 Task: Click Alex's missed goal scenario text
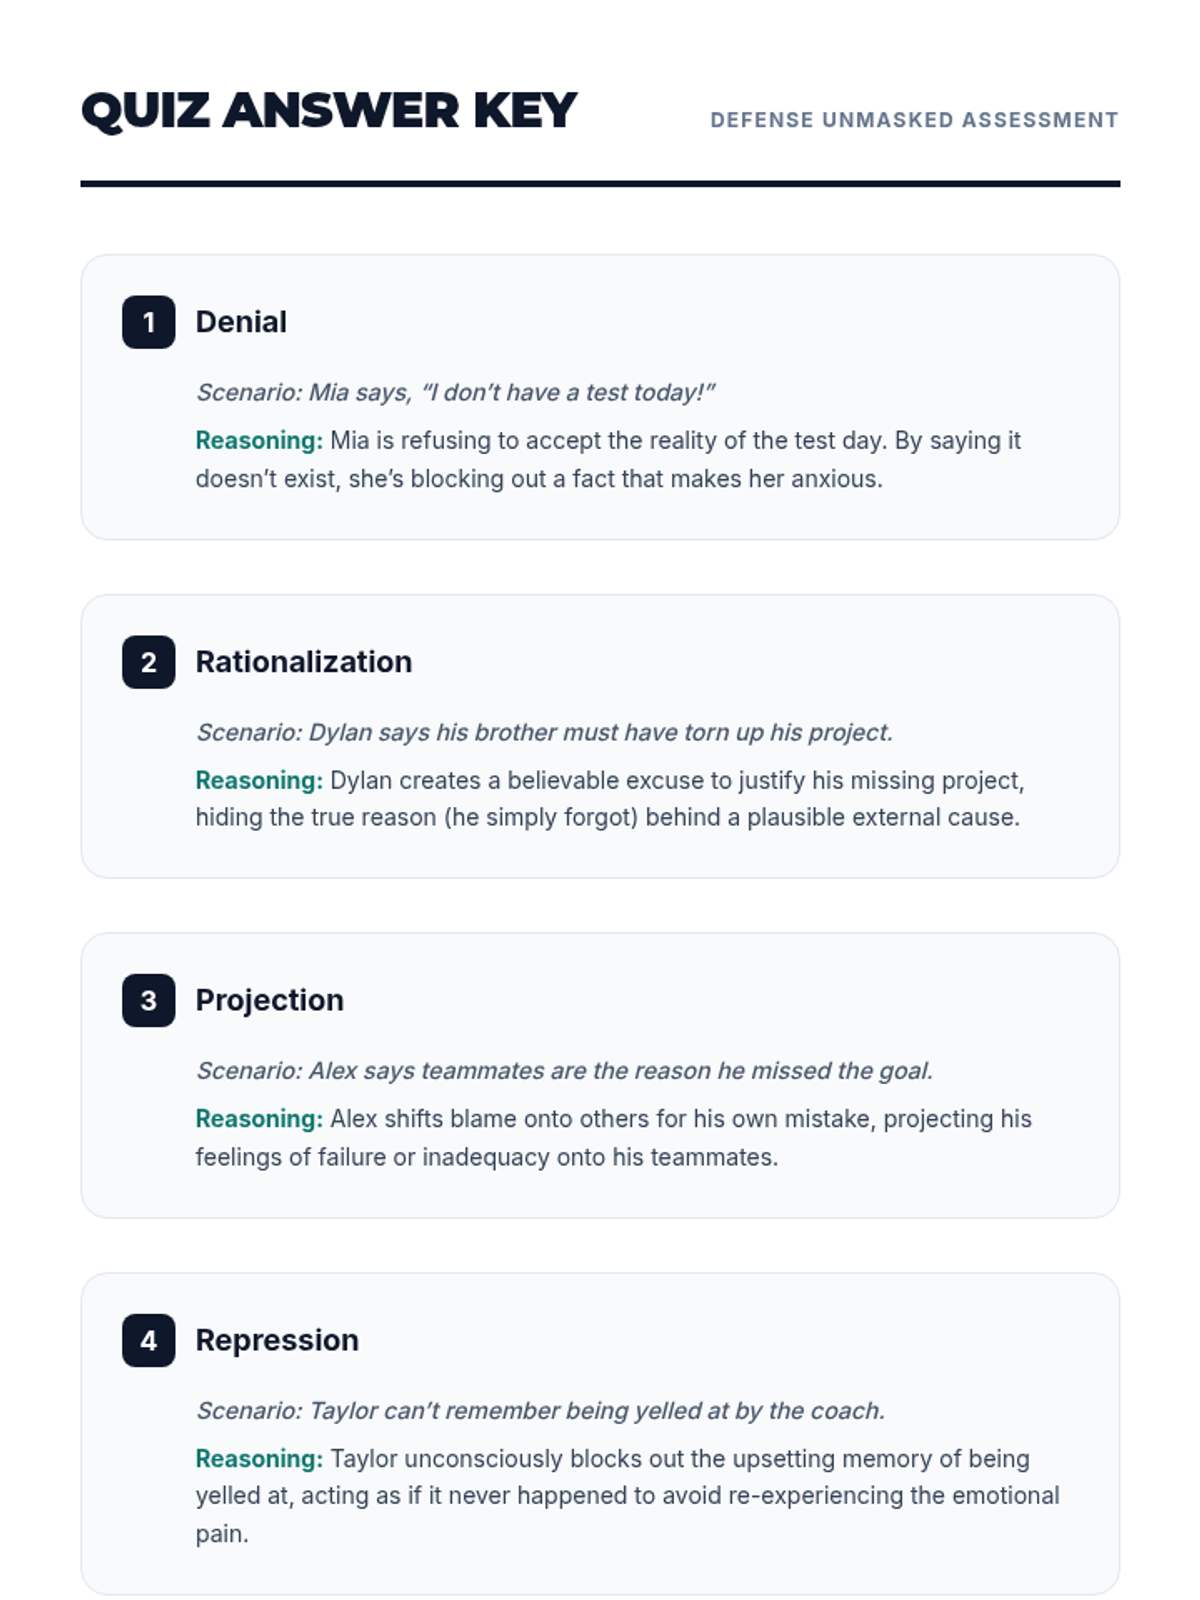[x=564, y=1071]
